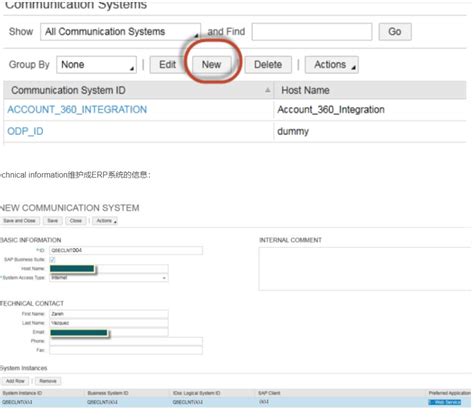The image size is (474, 420).
Task: Click the Delete button
Action: point(268,64)
